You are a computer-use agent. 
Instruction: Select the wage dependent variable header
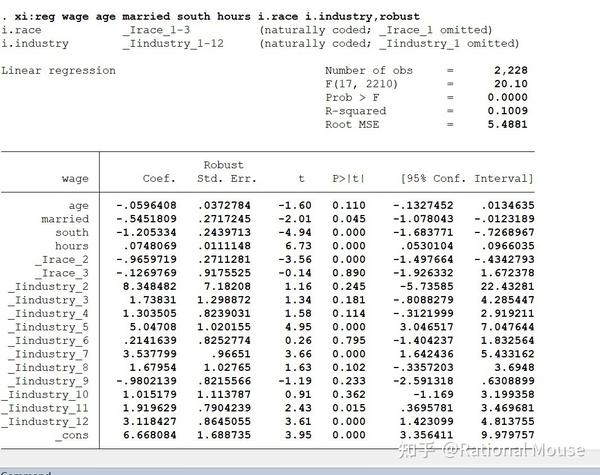point(75,179)
